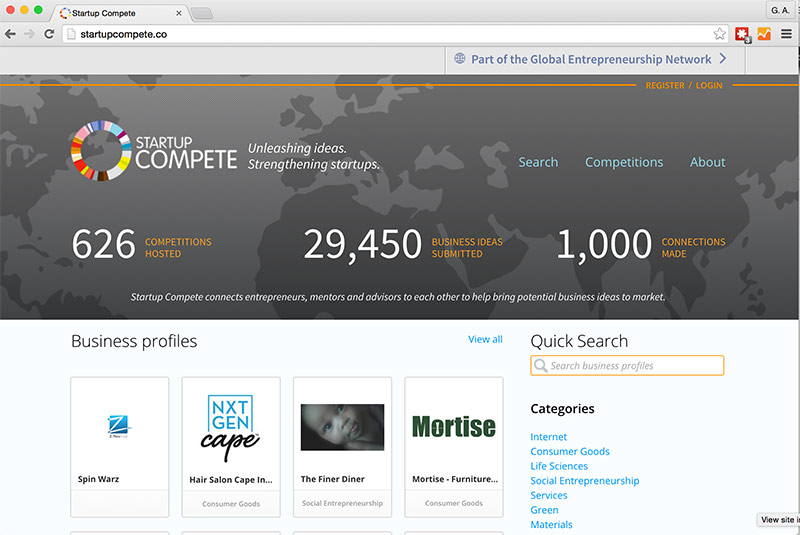
Task: Open The Finer Diner photo thumbnail
Action: (x=342, y=427)
